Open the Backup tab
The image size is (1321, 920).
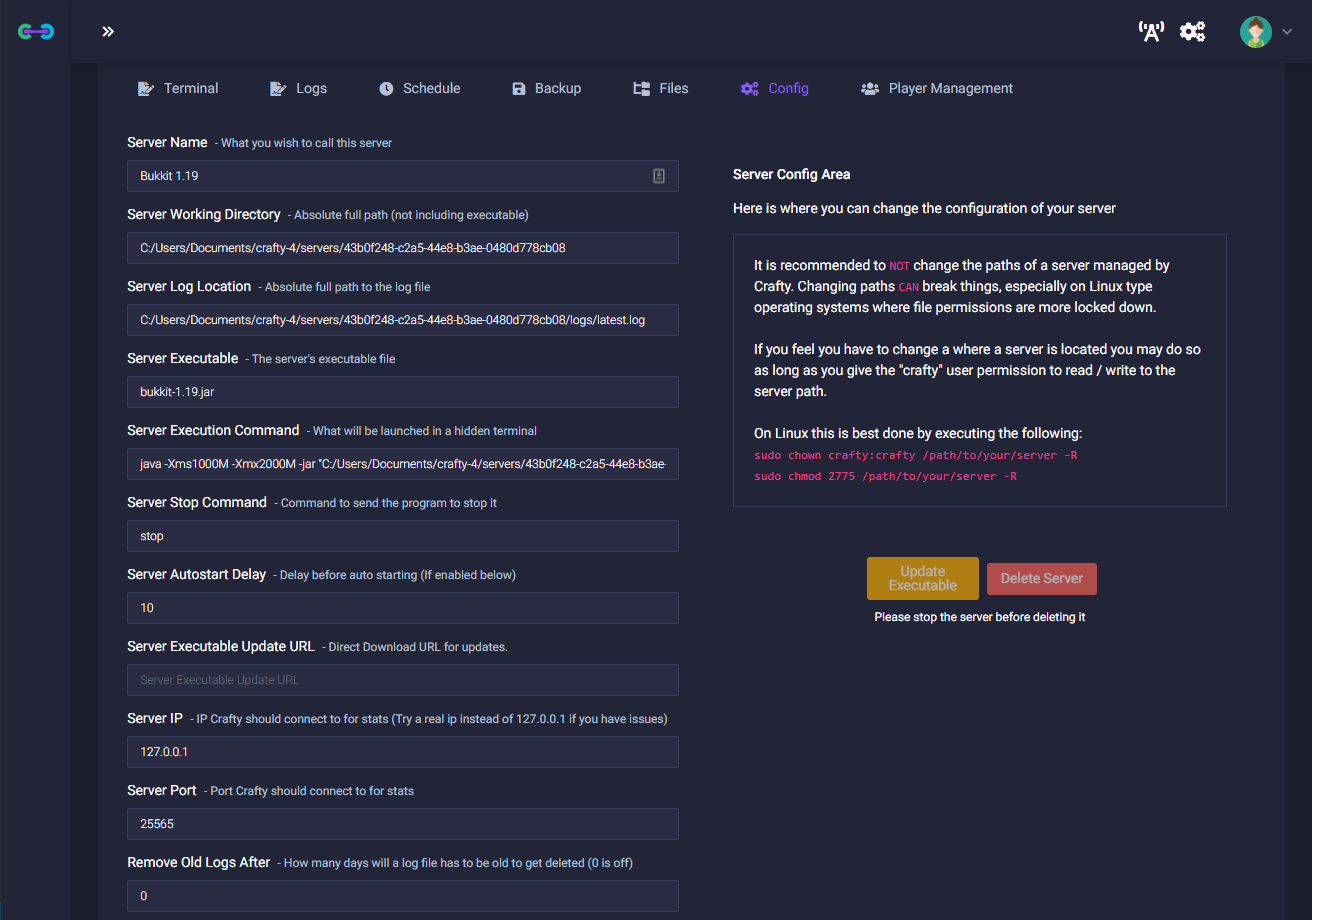click(546, 89)
